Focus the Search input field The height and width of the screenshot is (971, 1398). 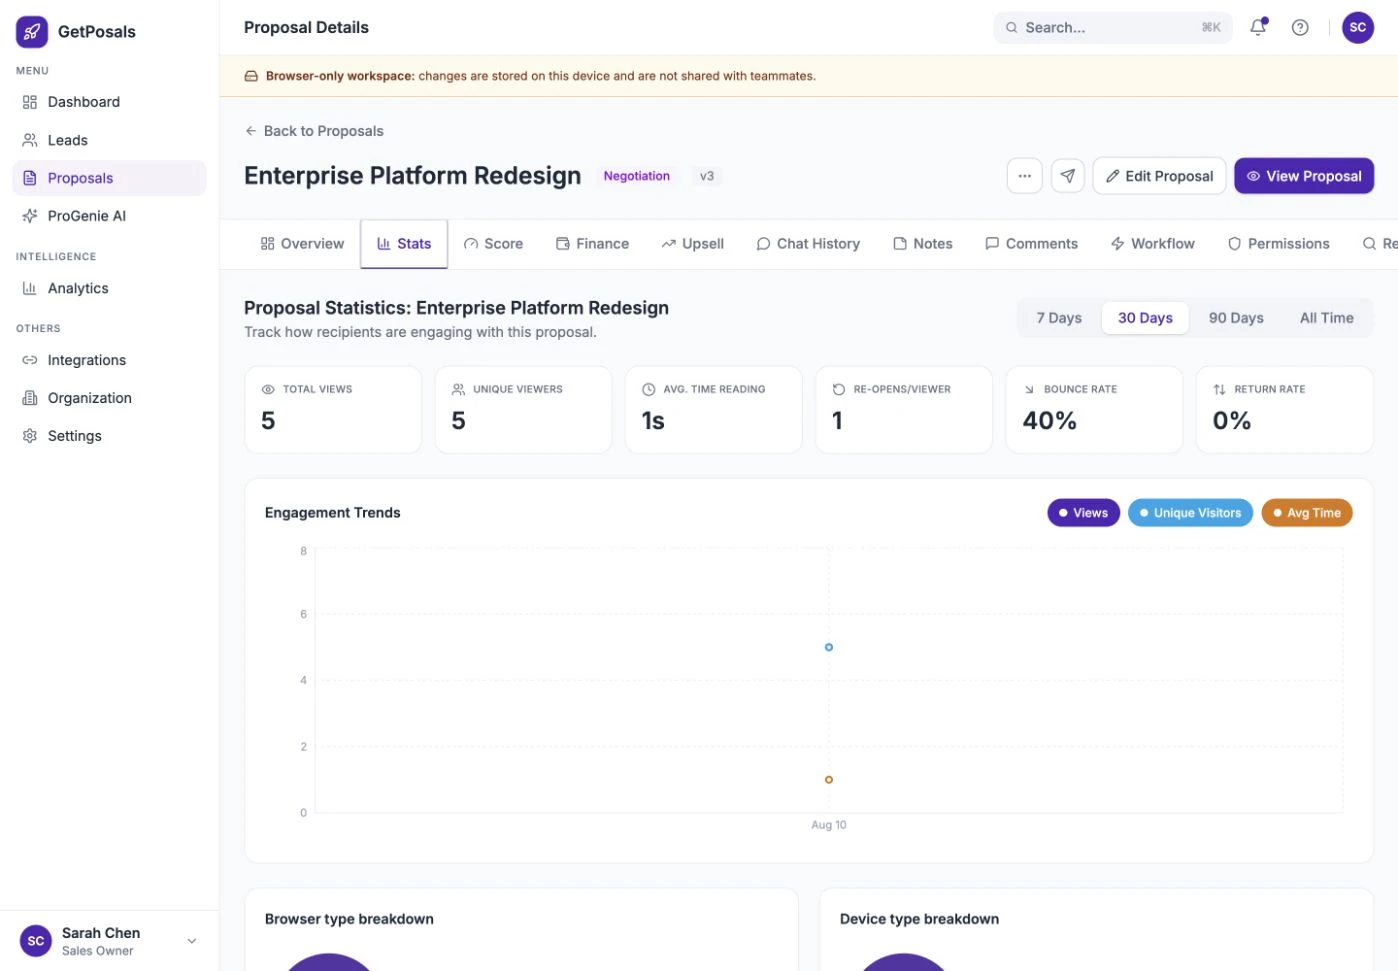[x=1113, y=28]
